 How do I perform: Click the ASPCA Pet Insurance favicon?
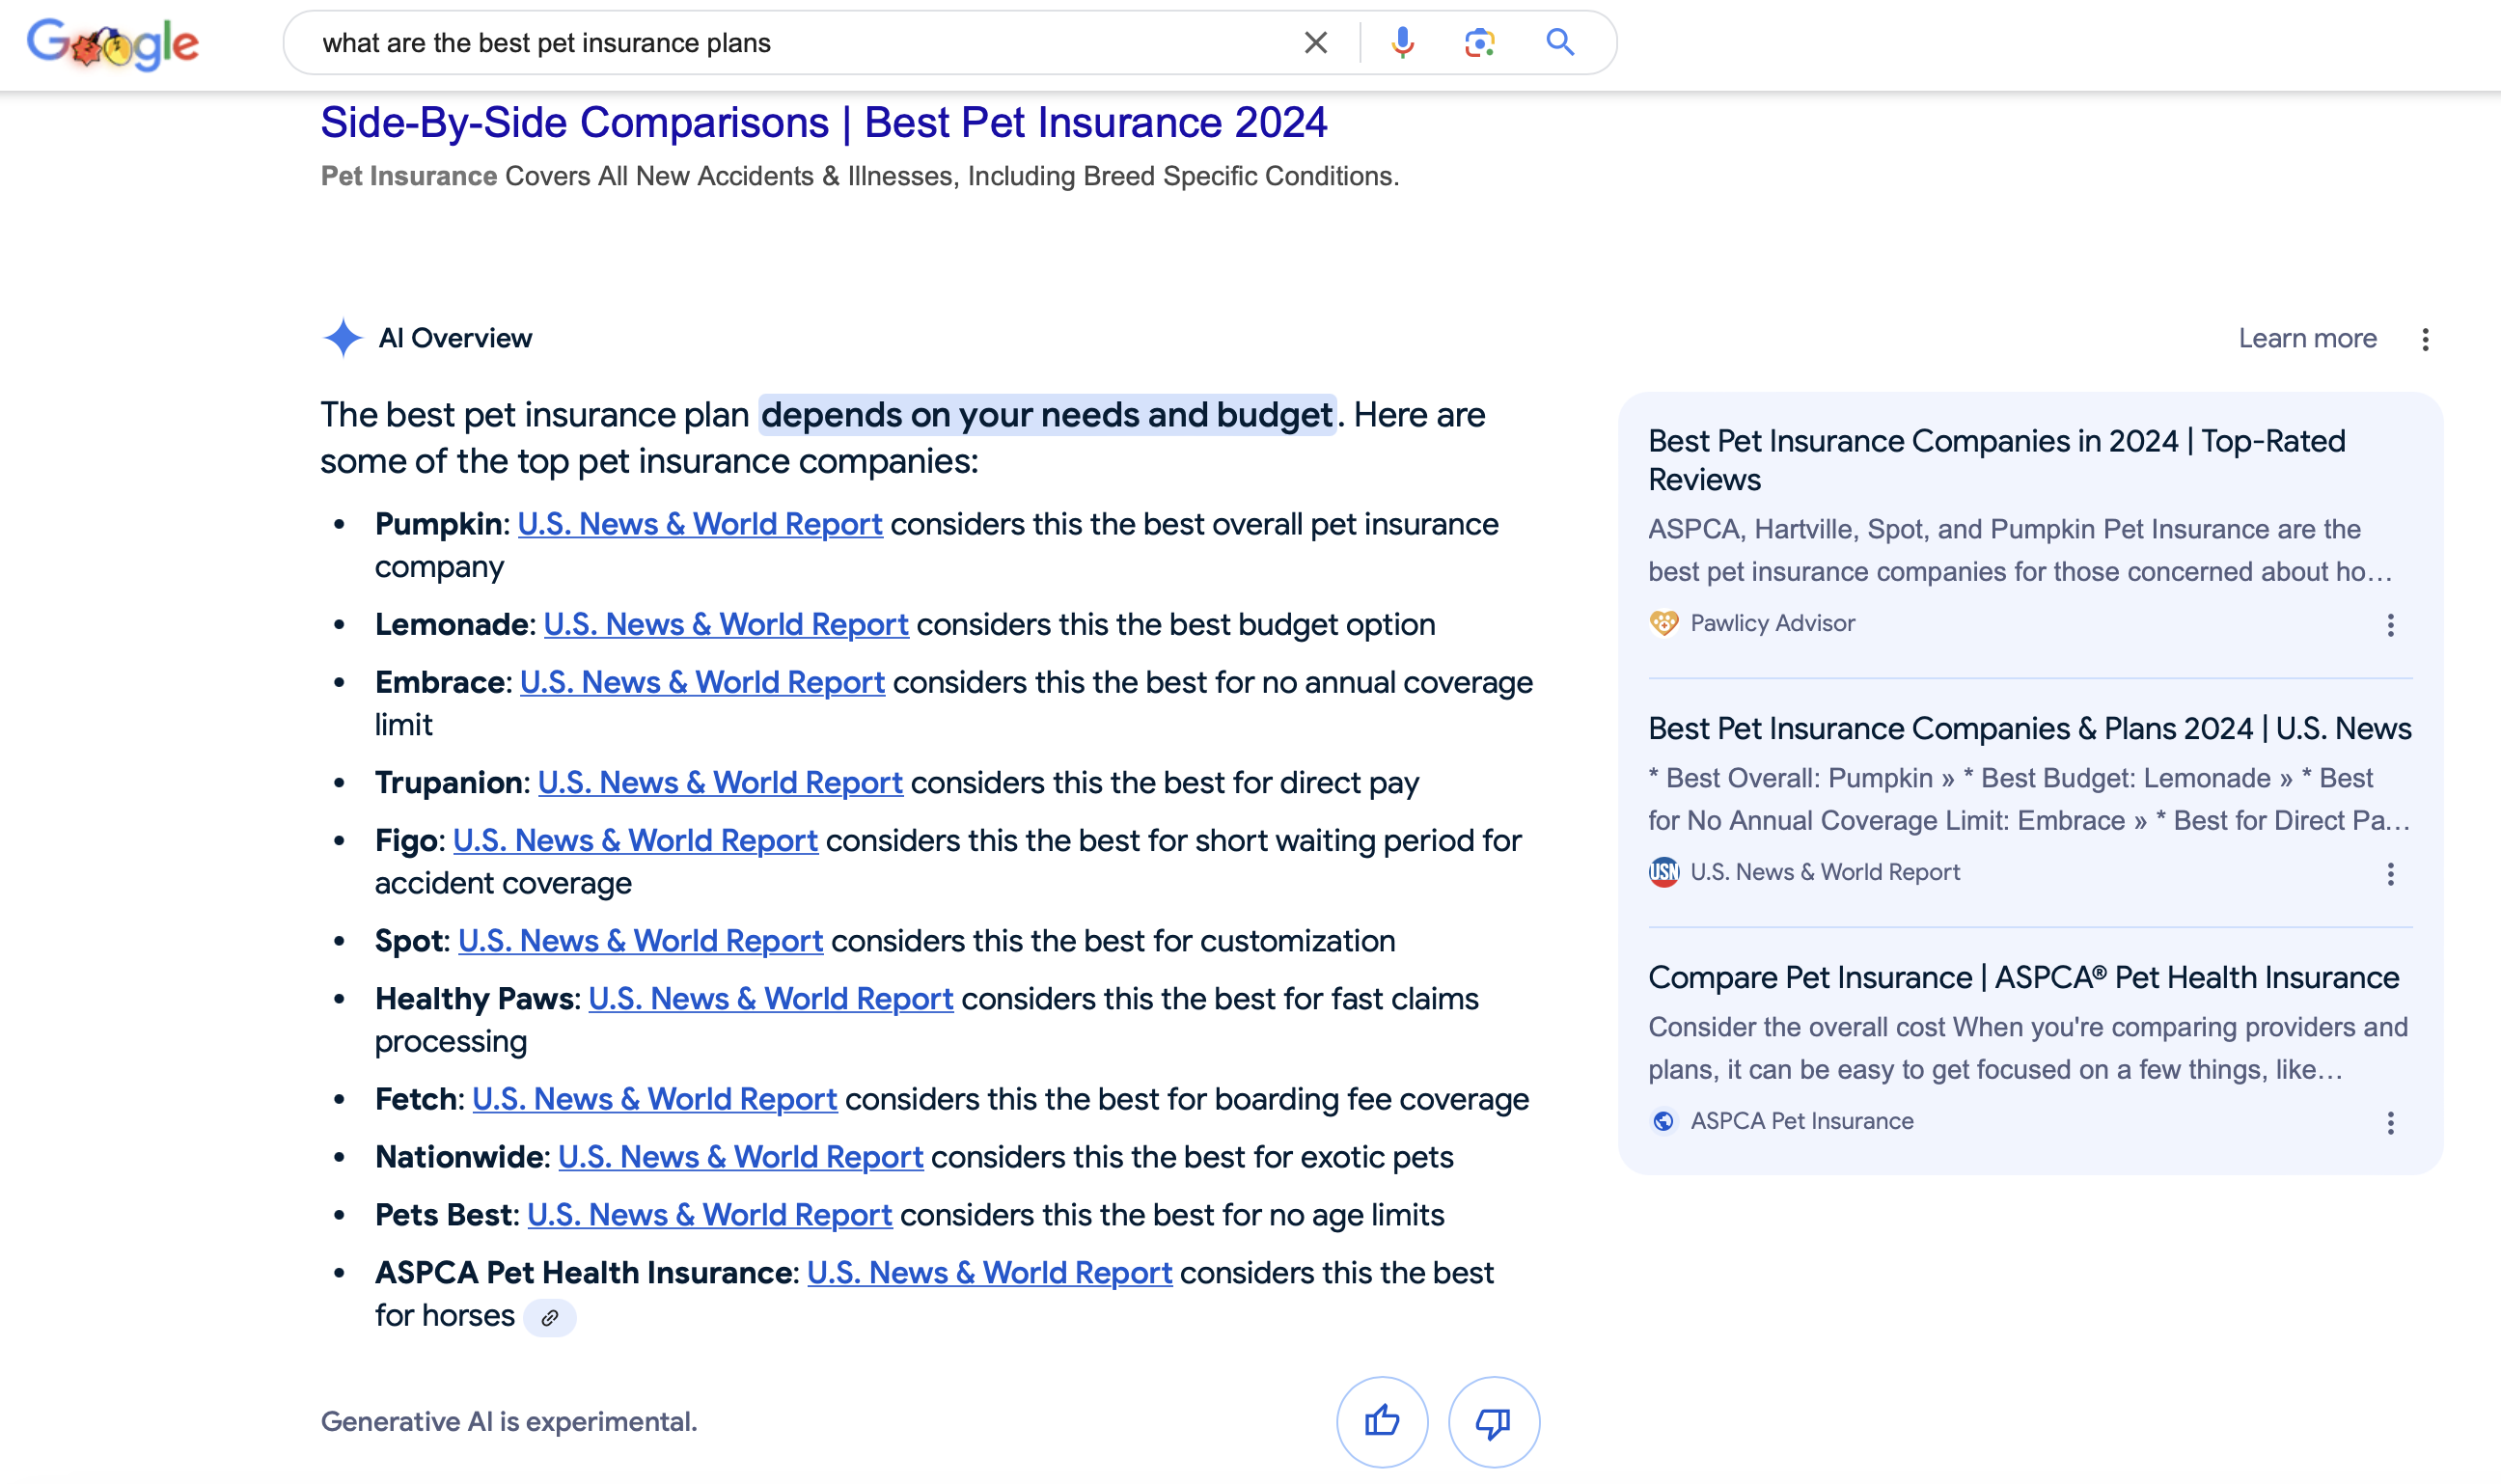coord(1663,1120)
